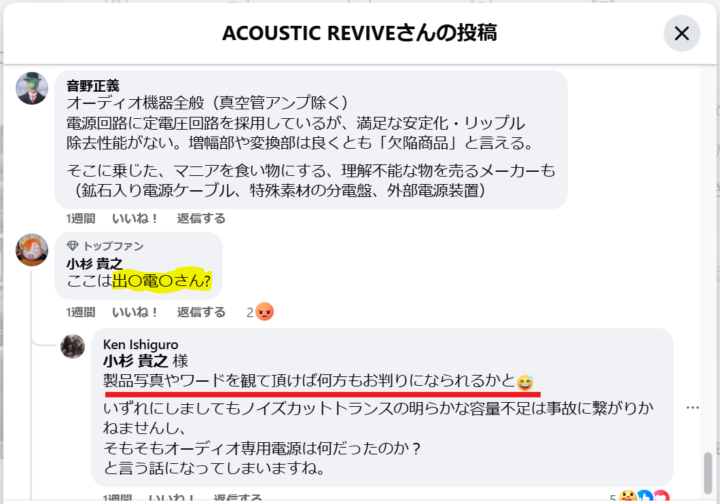Open 音野正義 name link

click(93, 86)
